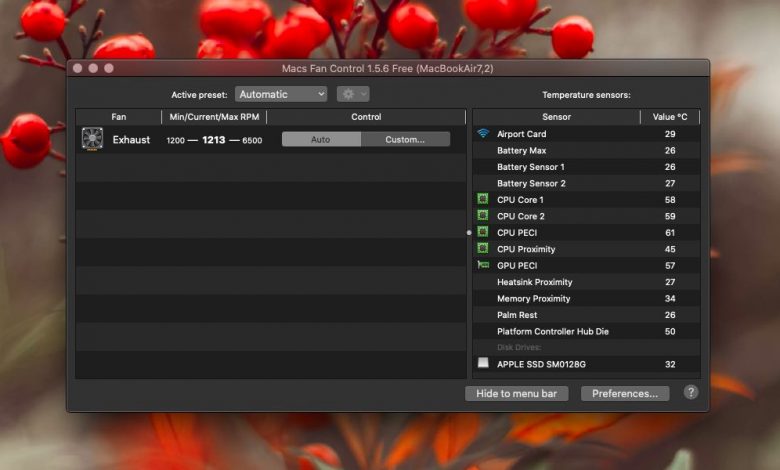Screen dimensions: 780x470
Task: Click the APPLE SSD drive icon
Action: click(483, 363)
